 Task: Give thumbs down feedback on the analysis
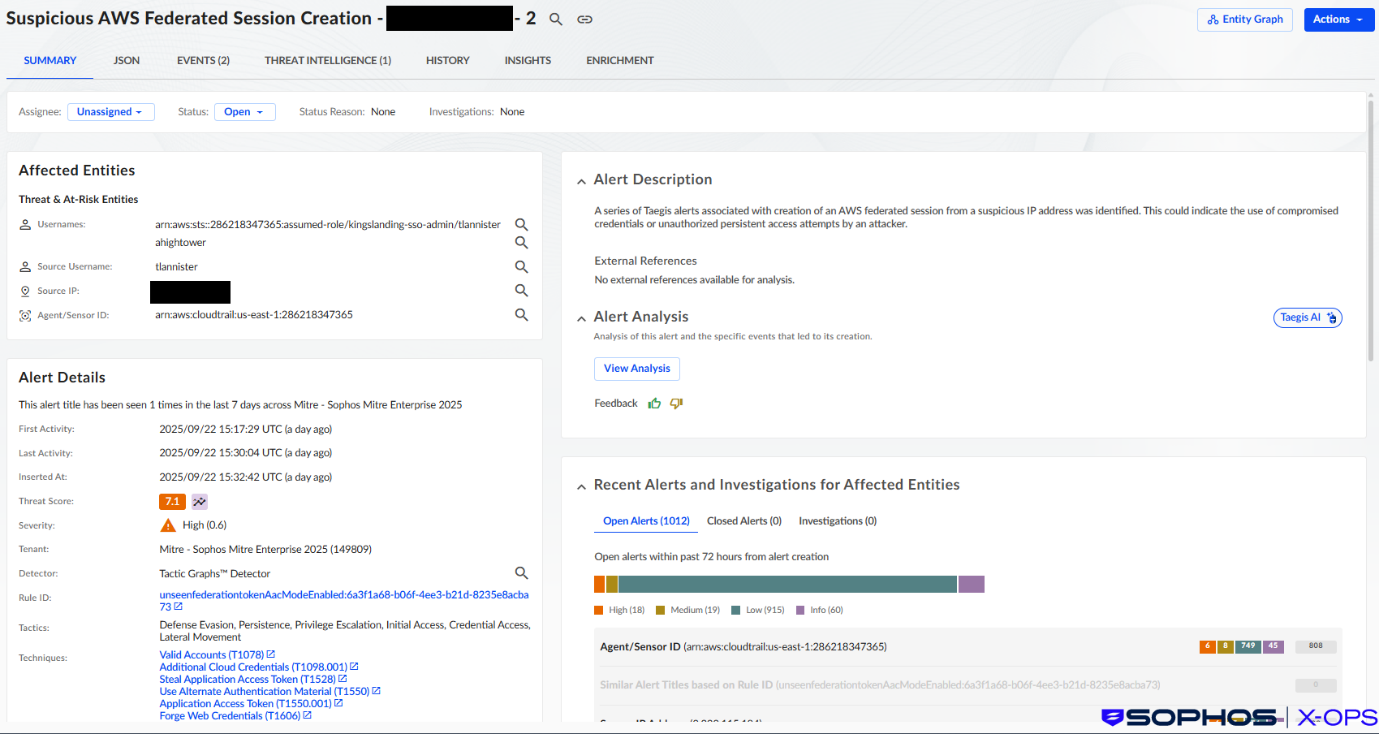(x=675, y=402)
